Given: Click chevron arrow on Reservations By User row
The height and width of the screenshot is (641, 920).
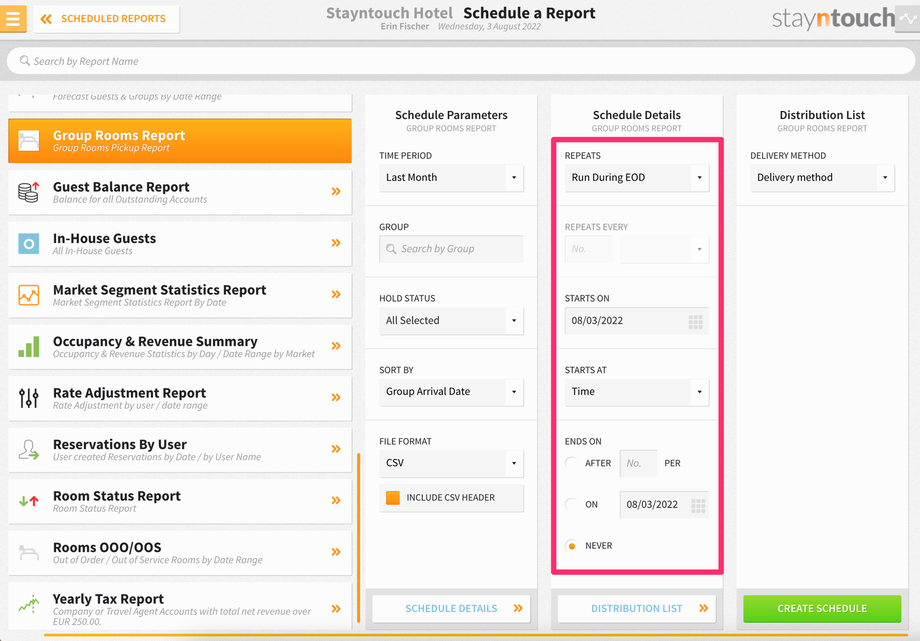Looking at the screenshot, I should point(336,449).
